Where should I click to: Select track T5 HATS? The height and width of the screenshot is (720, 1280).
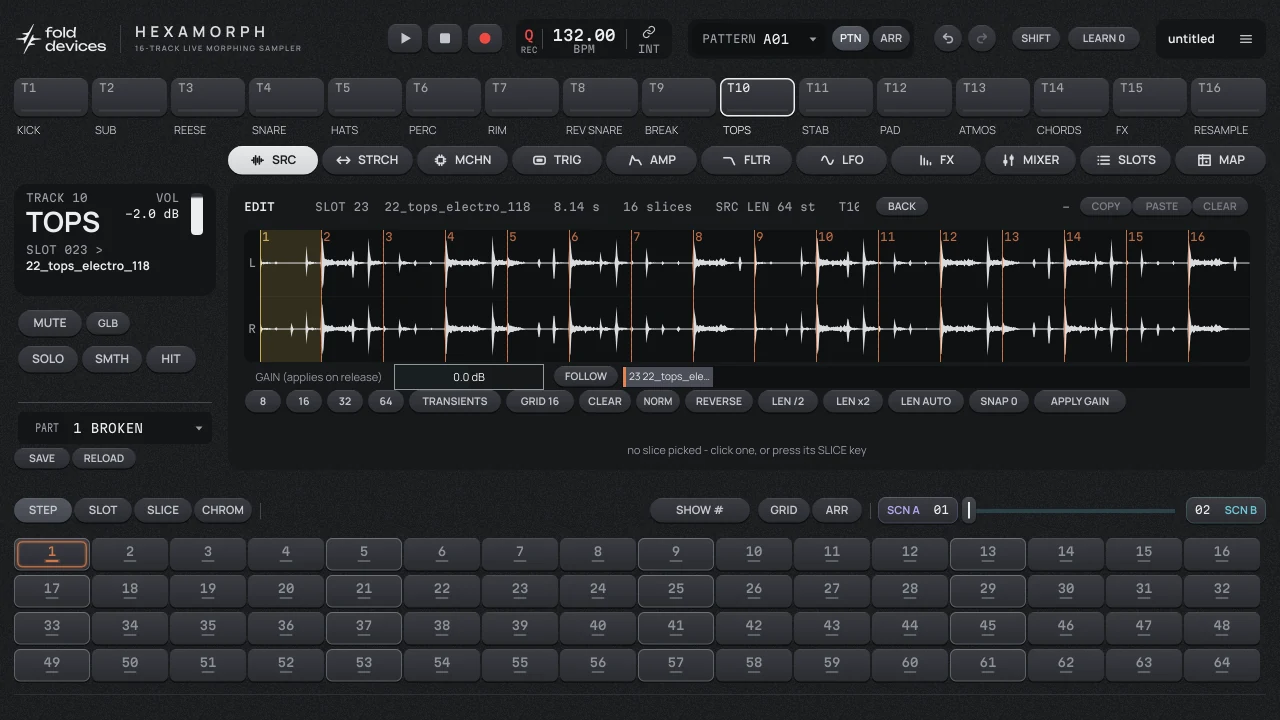[365, 97]
